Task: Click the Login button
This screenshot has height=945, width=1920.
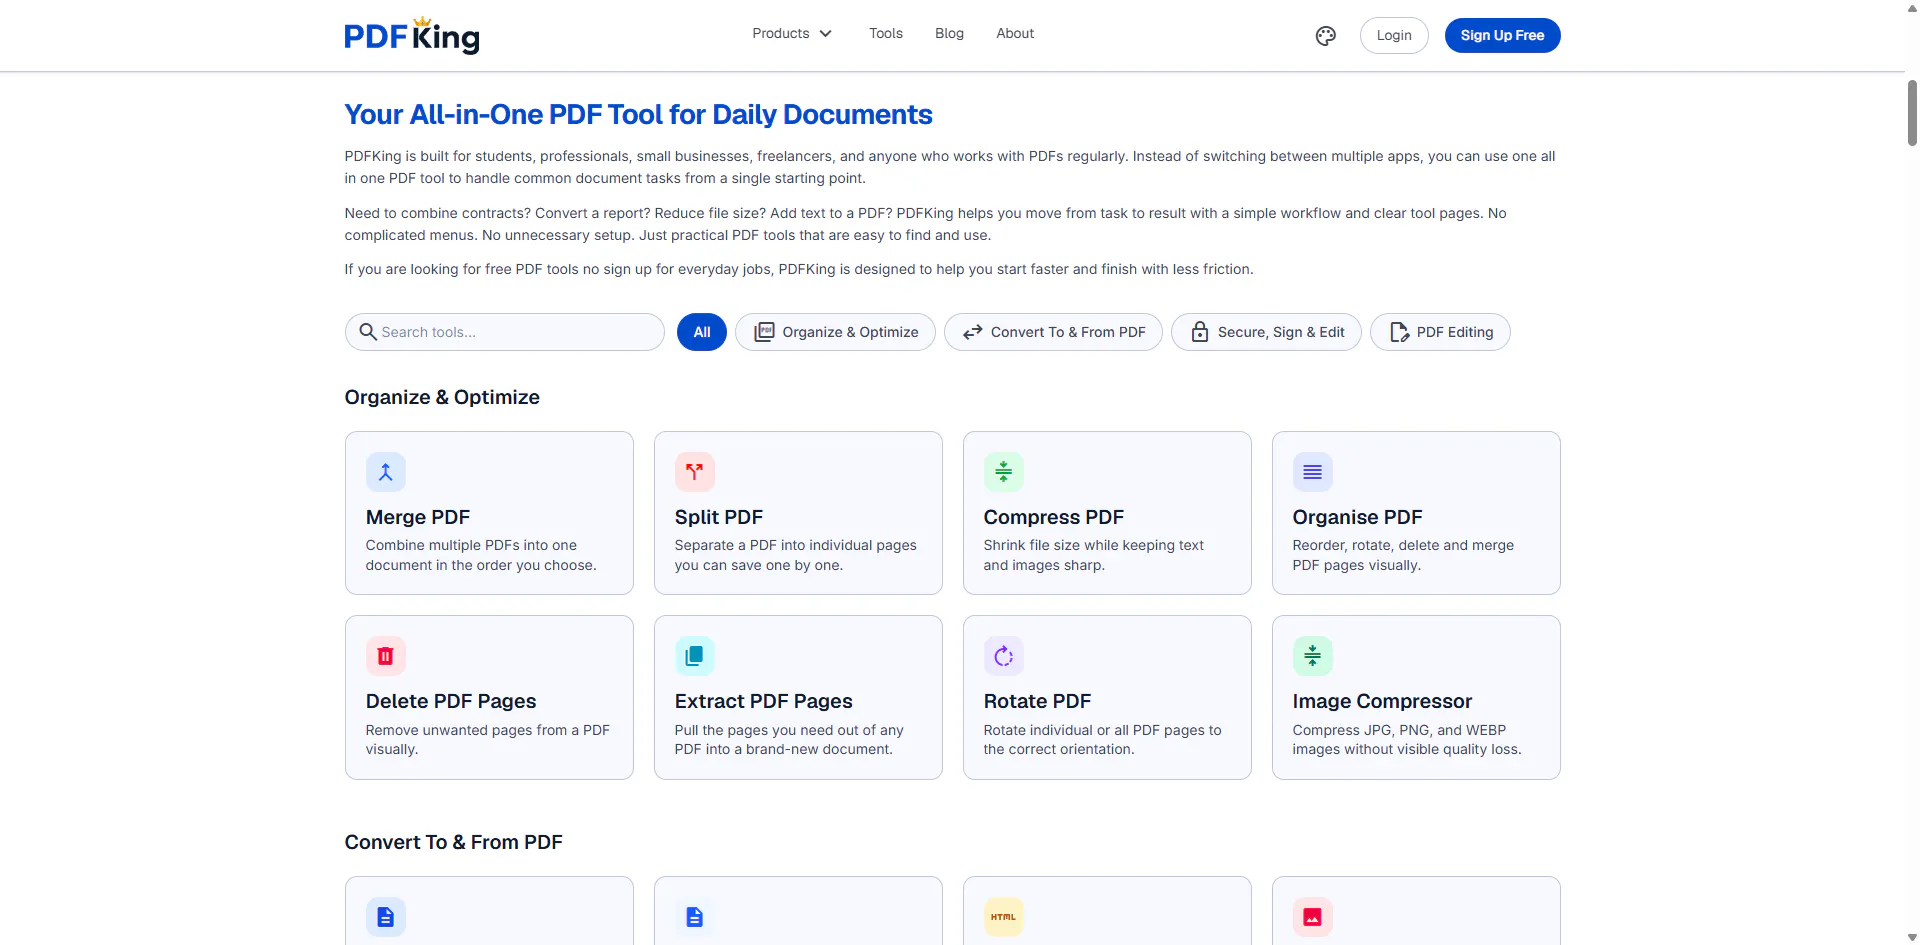Action: click(1394, 36)
